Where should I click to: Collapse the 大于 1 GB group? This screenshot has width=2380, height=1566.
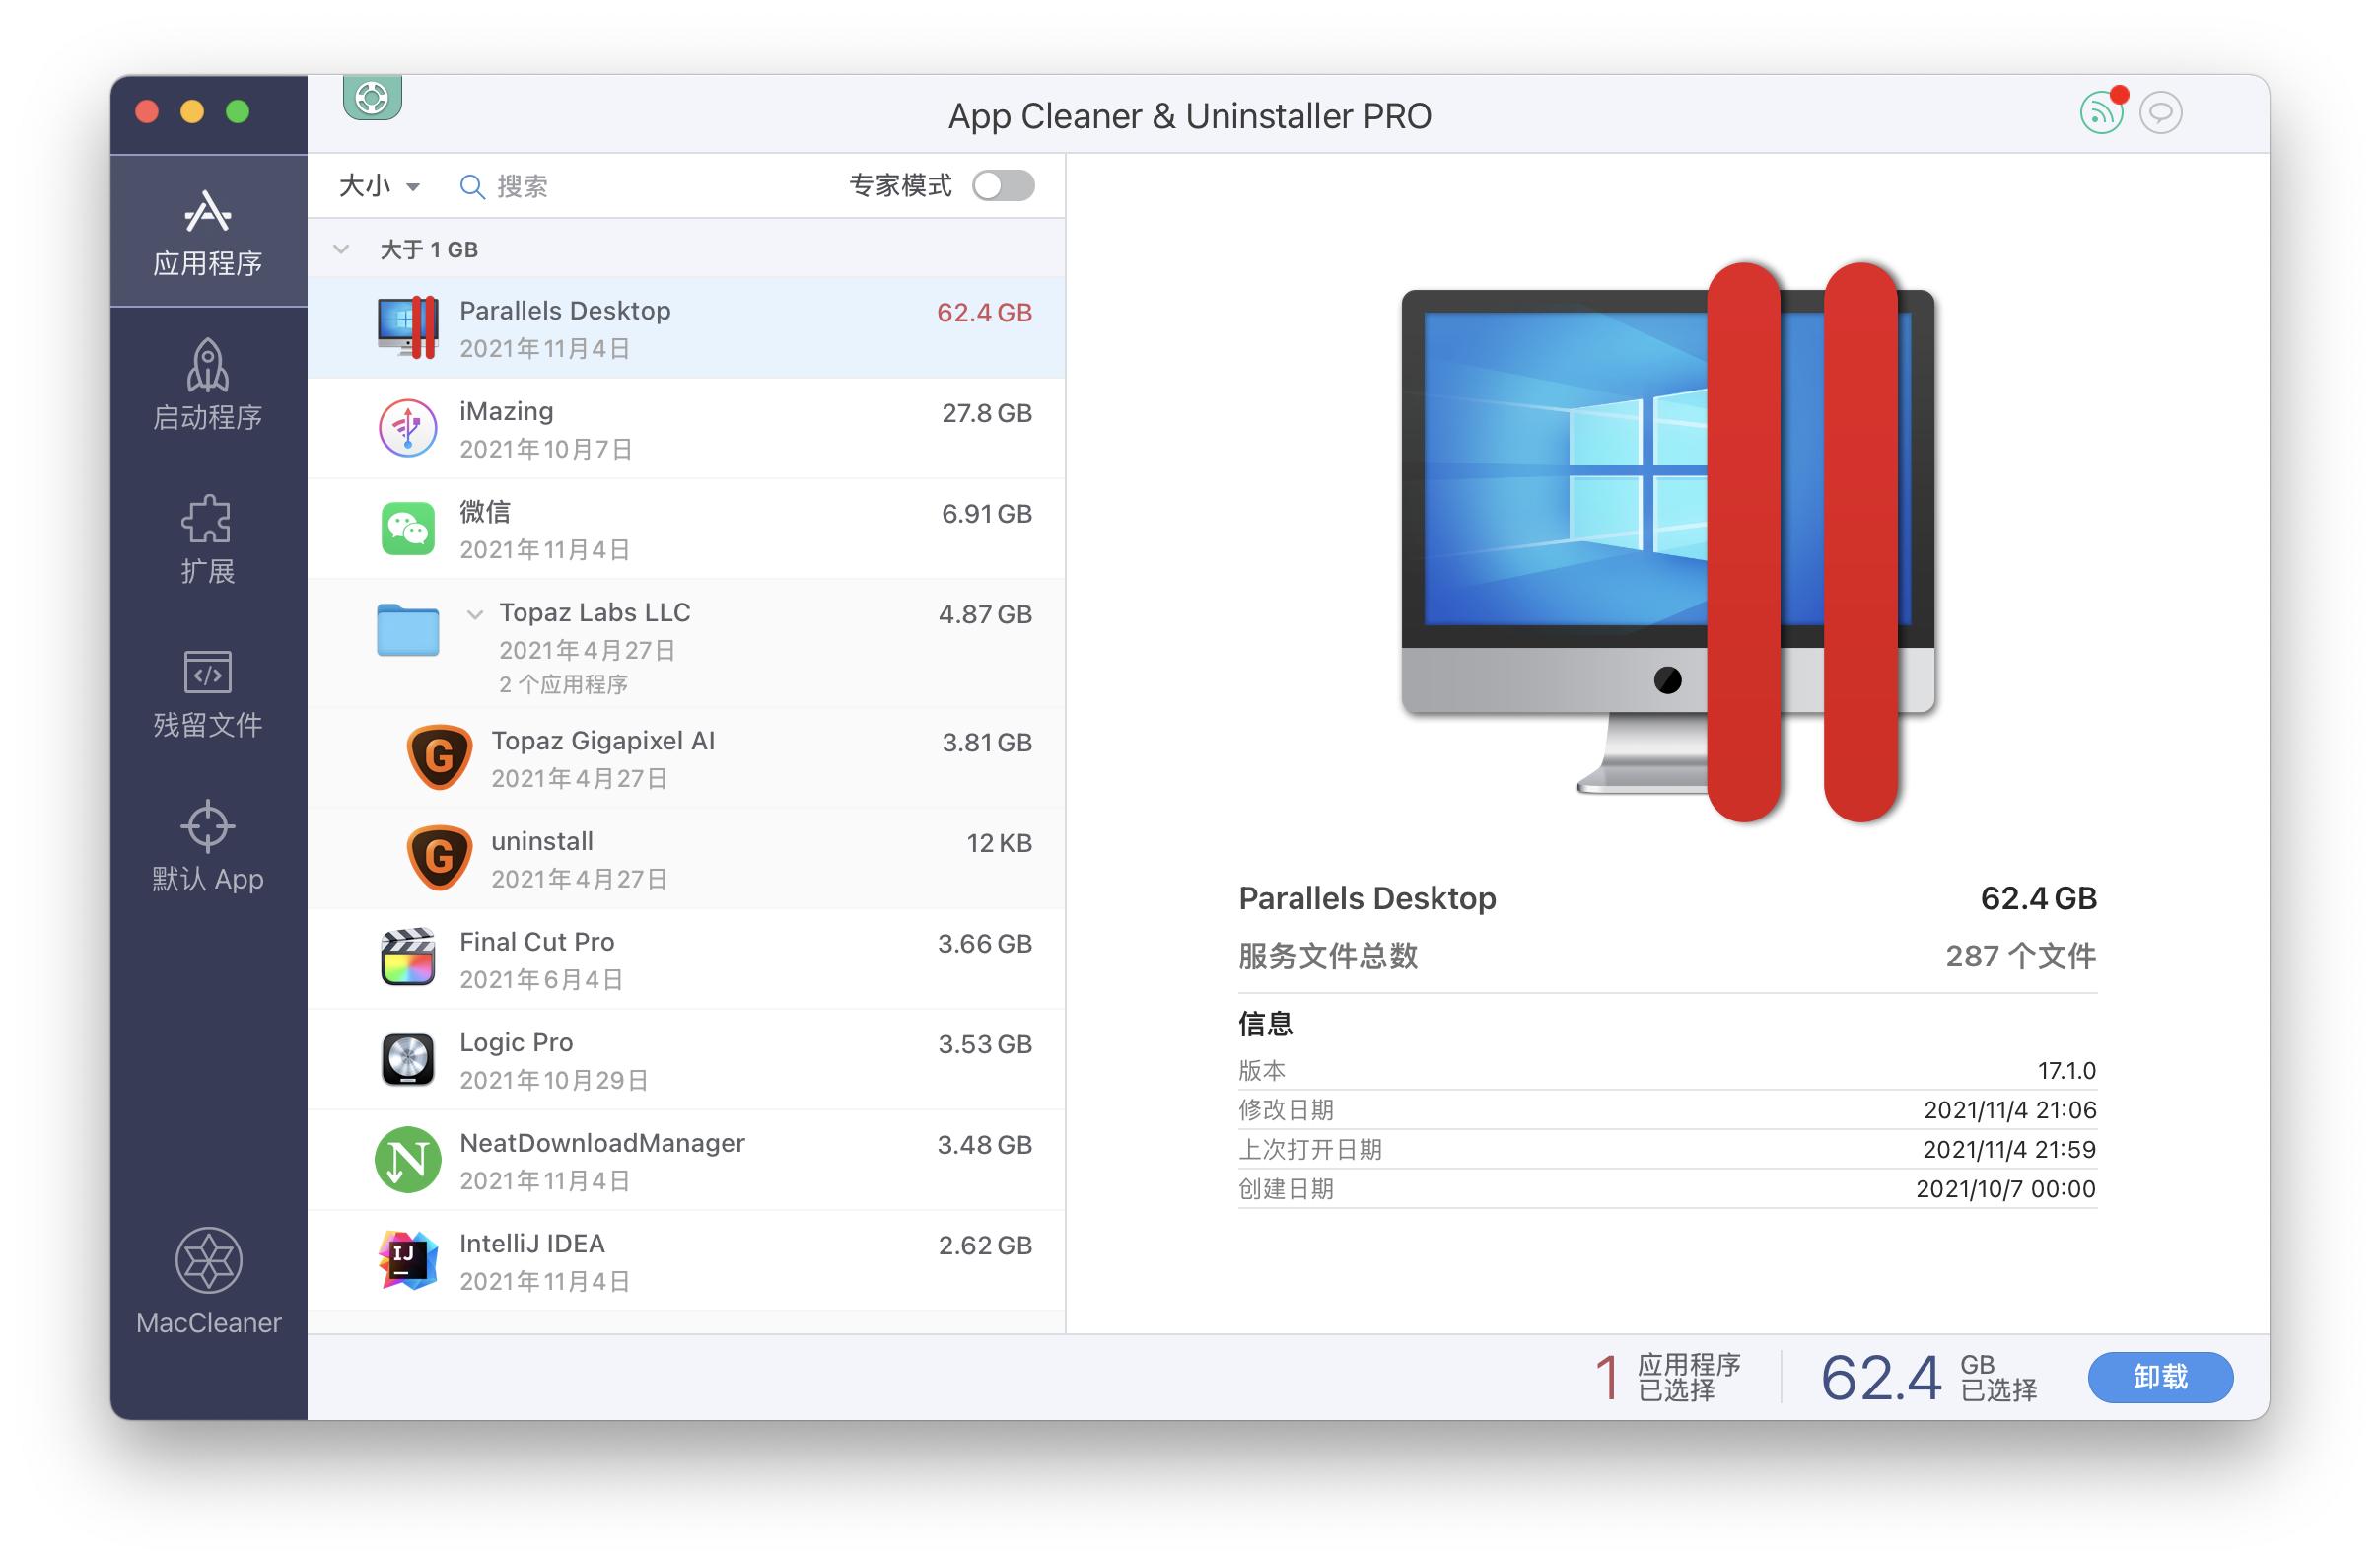tap(341, 249)
